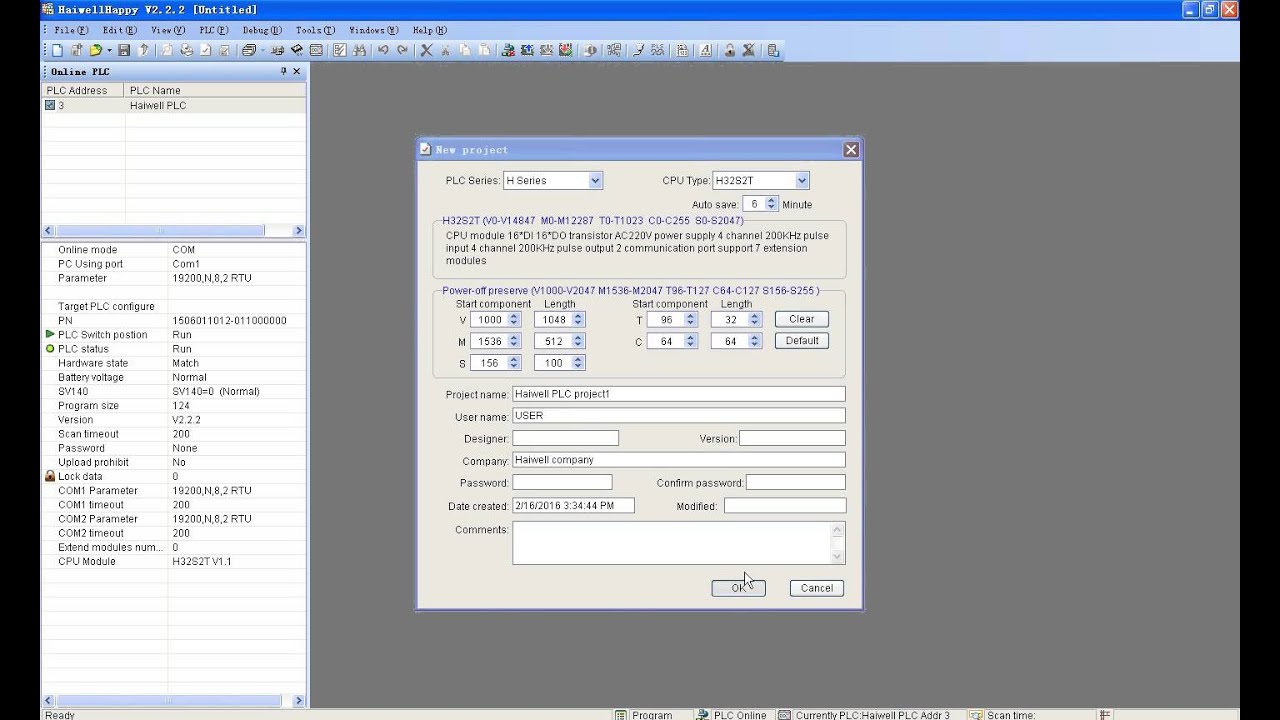The image size is (1280, 720).
Task: Click the font letter A toolbar icon
Action: 705,50
